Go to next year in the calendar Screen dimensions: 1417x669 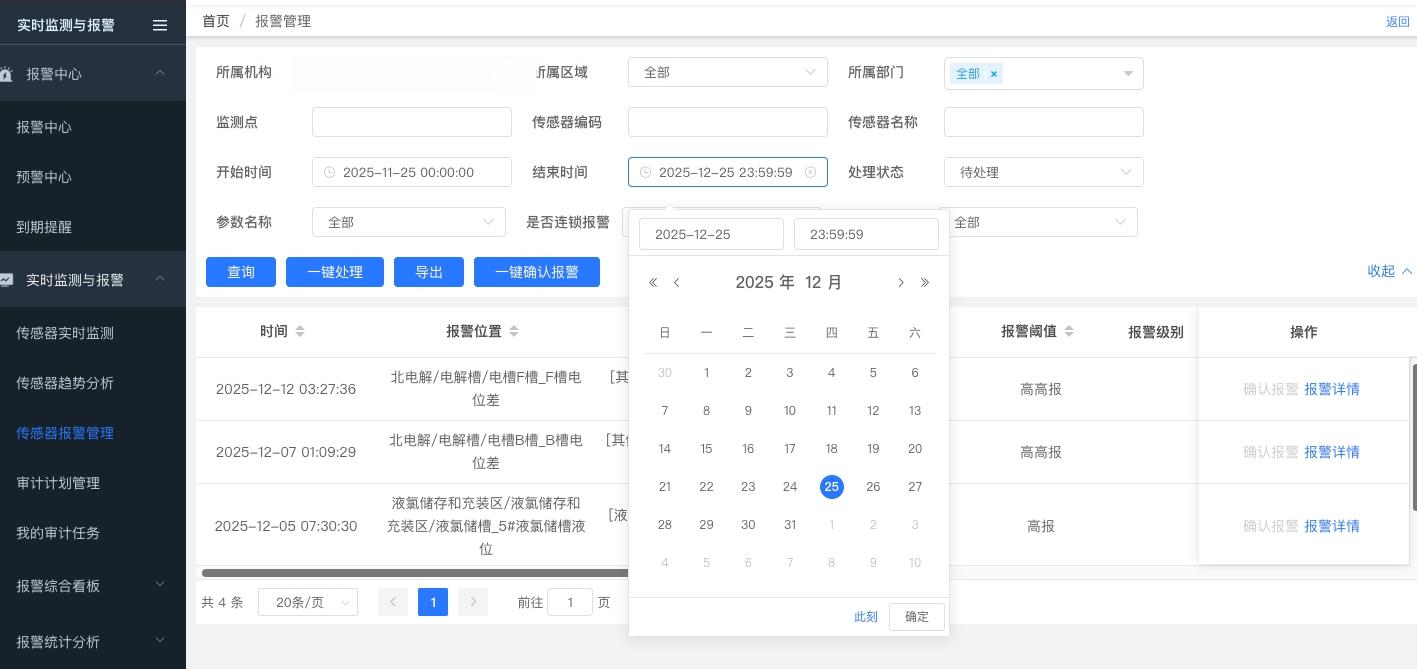[x=925, y=283]
